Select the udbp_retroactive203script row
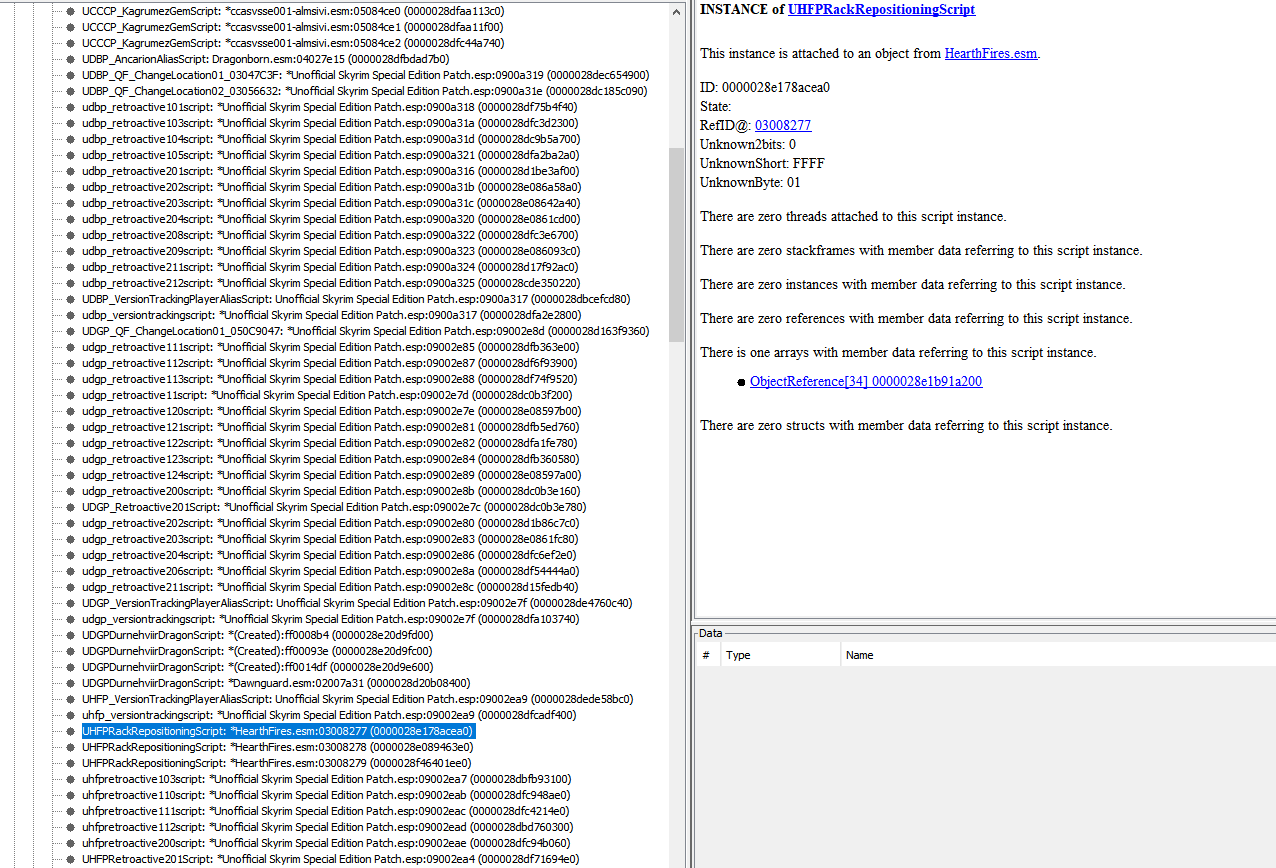Viewport: 1276px width, 868px height. 330,203
